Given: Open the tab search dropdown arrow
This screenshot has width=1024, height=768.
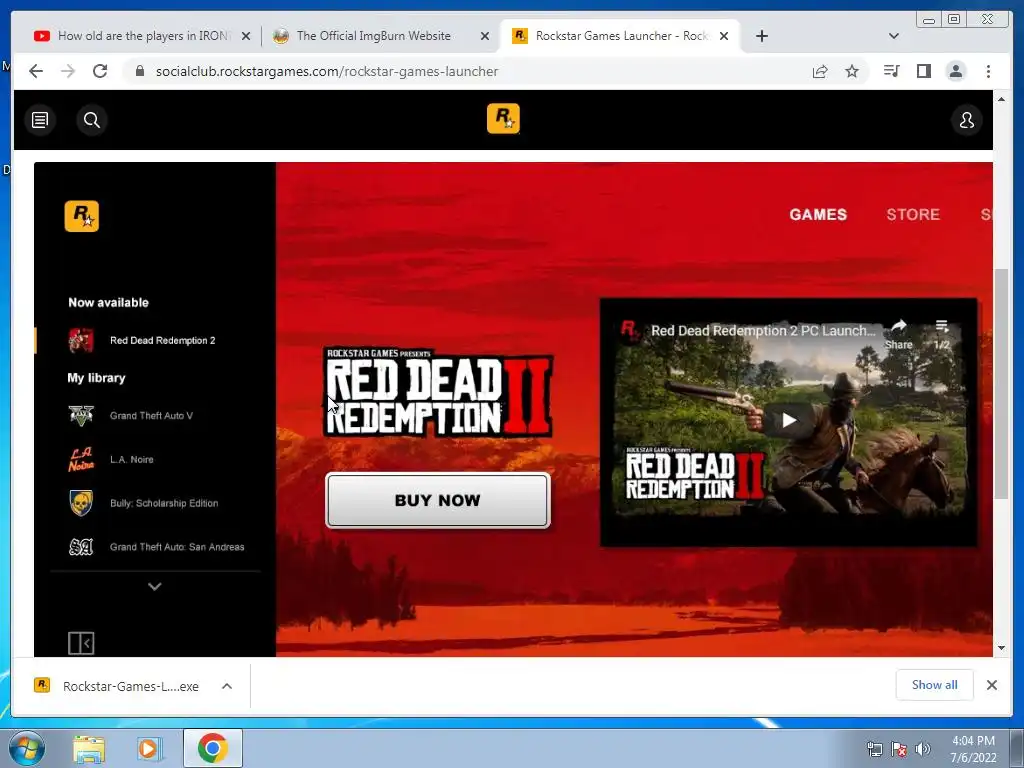Looking at the screenshot, I should pyautogui.click(x=894, y=36).
